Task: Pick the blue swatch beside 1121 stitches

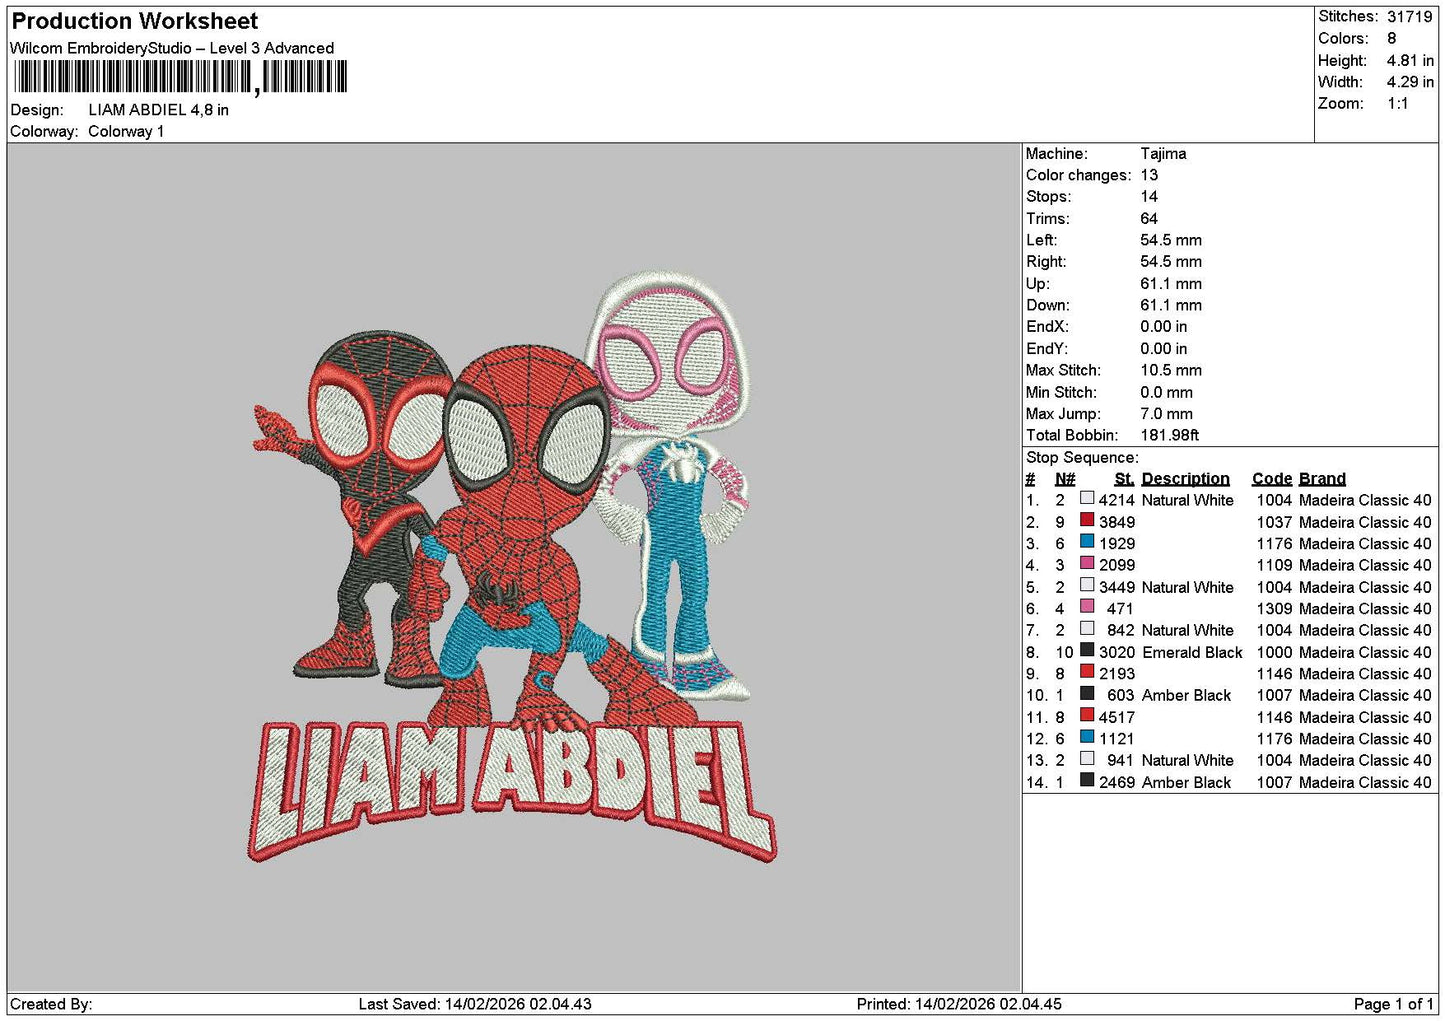Action: (x=1087, y=737)
